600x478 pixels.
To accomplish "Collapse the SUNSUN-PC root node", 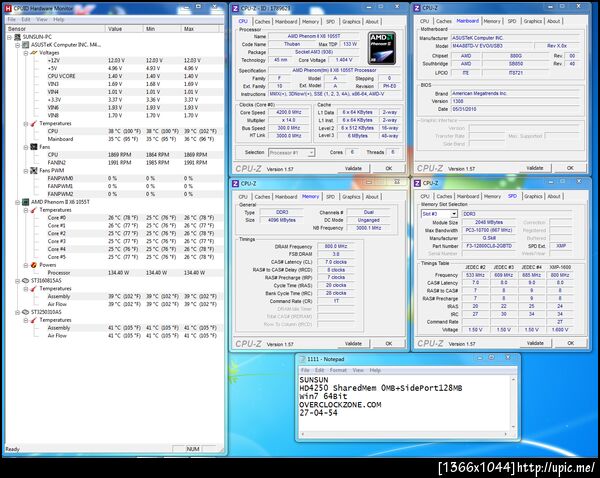I will tap(9, 37).
